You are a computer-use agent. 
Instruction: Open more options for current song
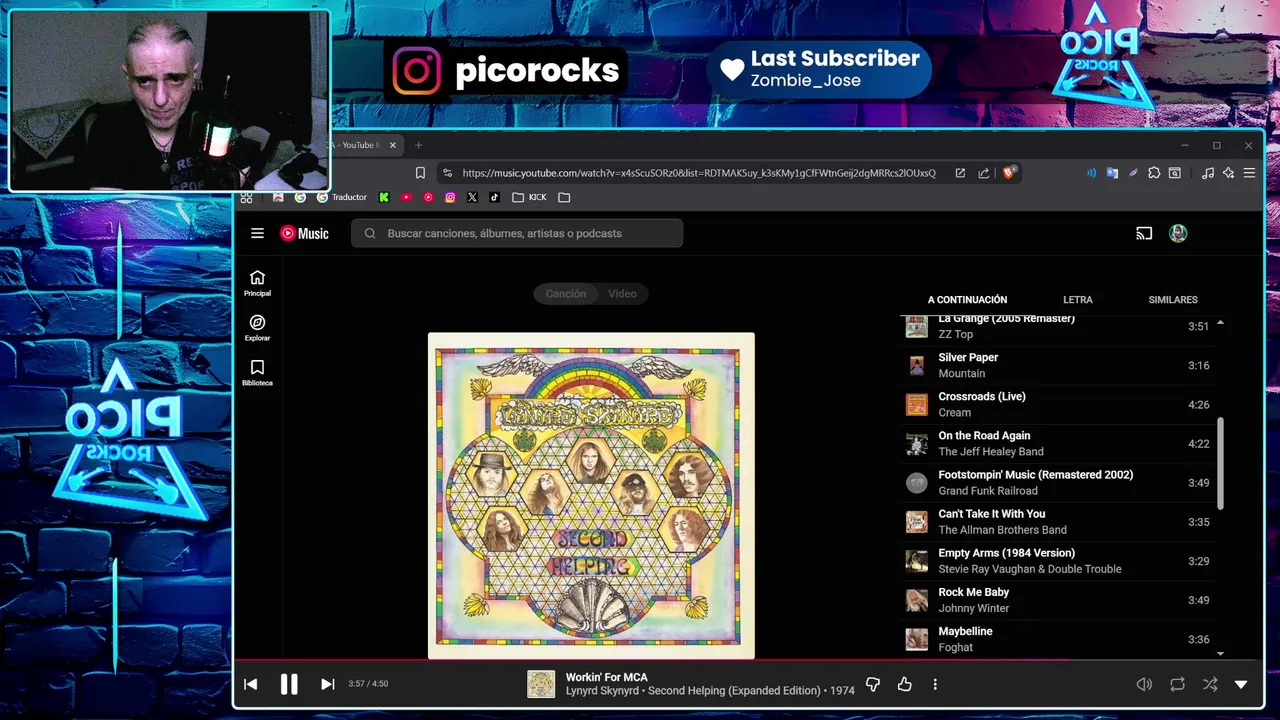(935, 684)
